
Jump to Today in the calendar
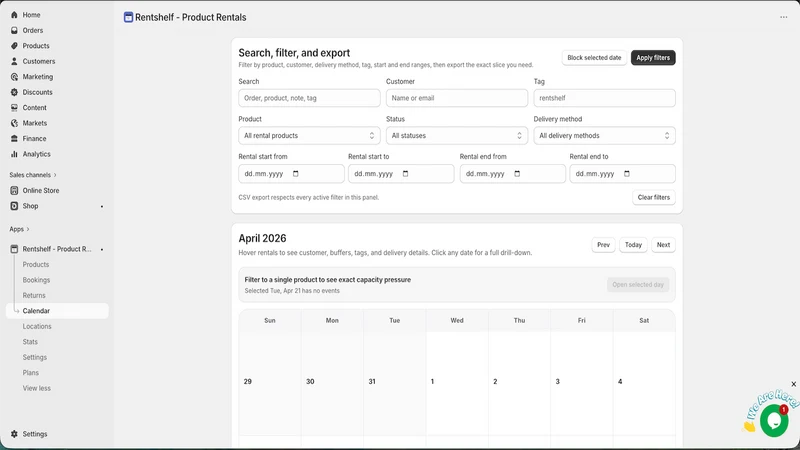[633, 245]
